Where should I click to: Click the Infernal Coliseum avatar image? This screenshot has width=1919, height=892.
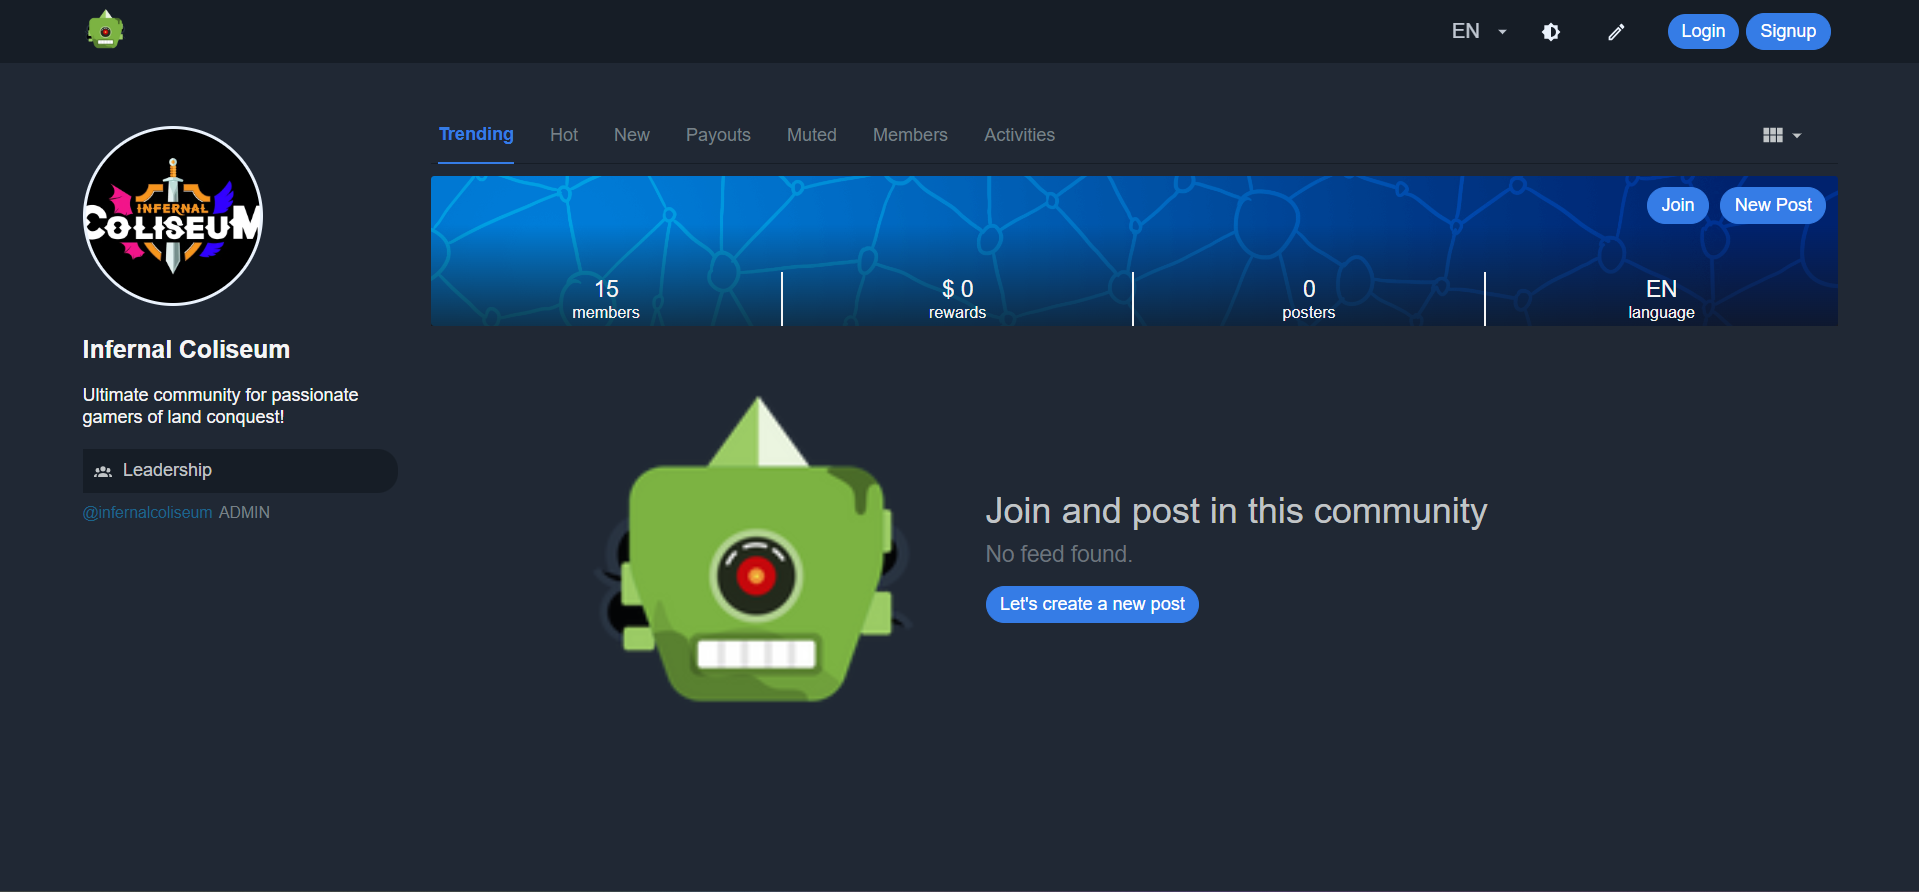pos(173,216)
